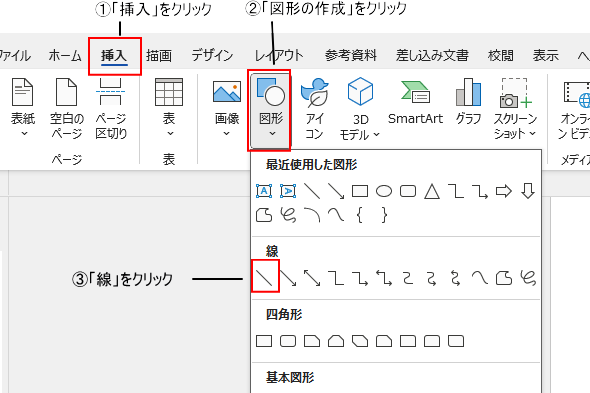Click the ページ区切り page break button
Viewport: 590px width, 393px height.
click(x=111, y=108)
